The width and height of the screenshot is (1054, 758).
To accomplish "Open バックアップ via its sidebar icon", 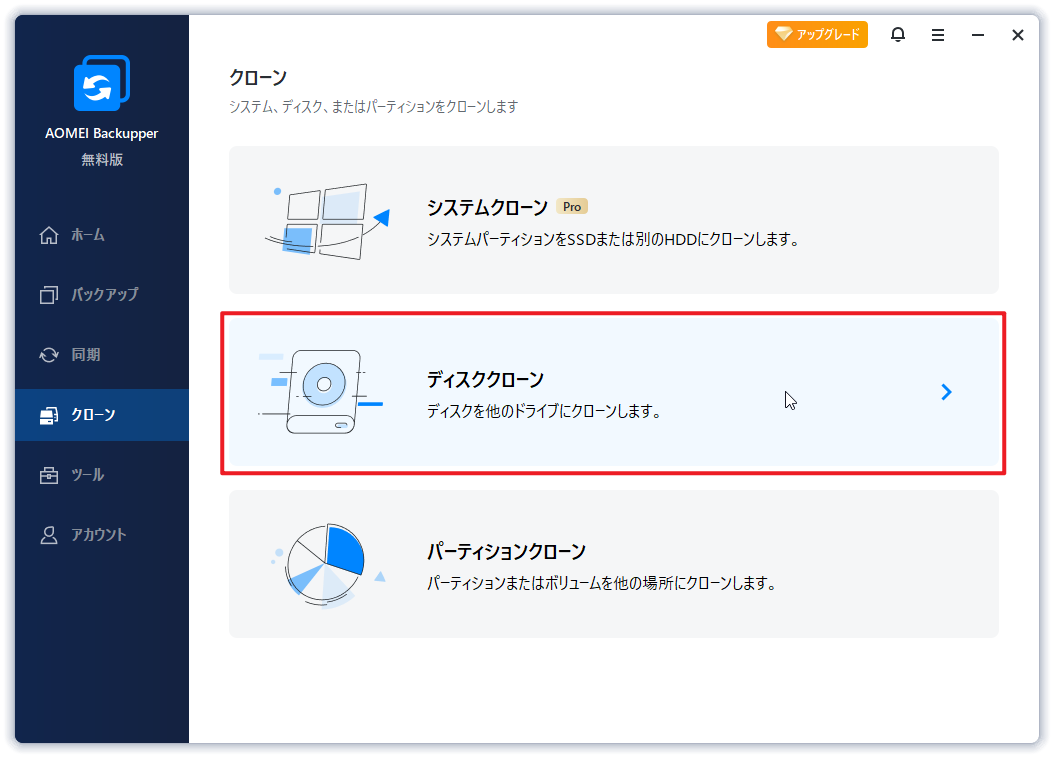I will coord(48,294).
